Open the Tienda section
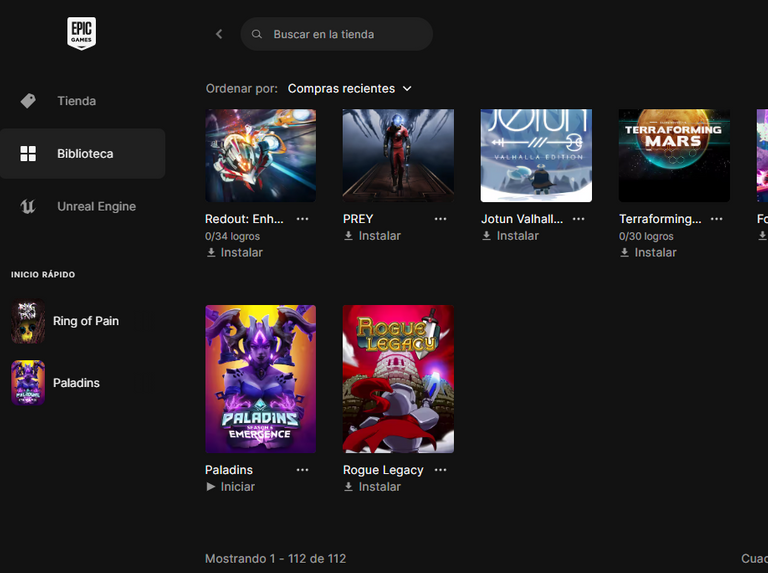The width and height of the screenshot is (768, 573). point(82,101)
